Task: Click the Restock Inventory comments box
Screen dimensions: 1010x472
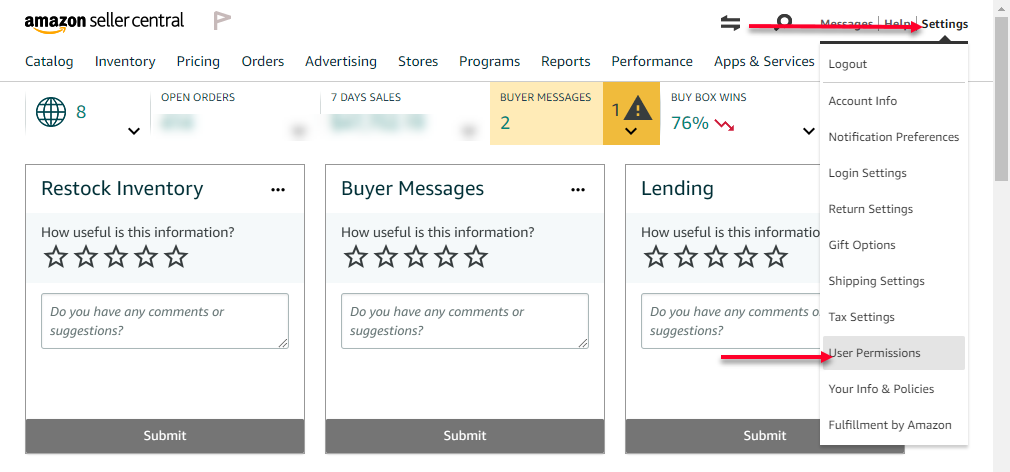Action: pyautogui.click(x=165, y=321)
